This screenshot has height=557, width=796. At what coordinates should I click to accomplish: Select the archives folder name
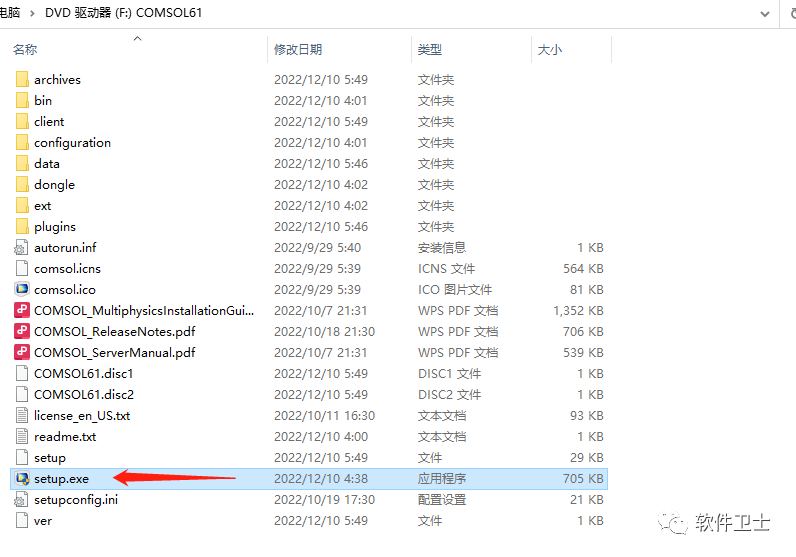57,80
